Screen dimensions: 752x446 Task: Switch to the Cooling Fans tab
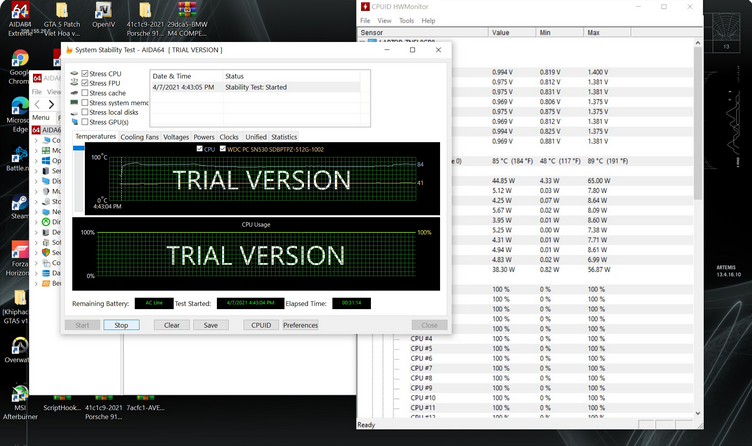click(x=139, y=137)
